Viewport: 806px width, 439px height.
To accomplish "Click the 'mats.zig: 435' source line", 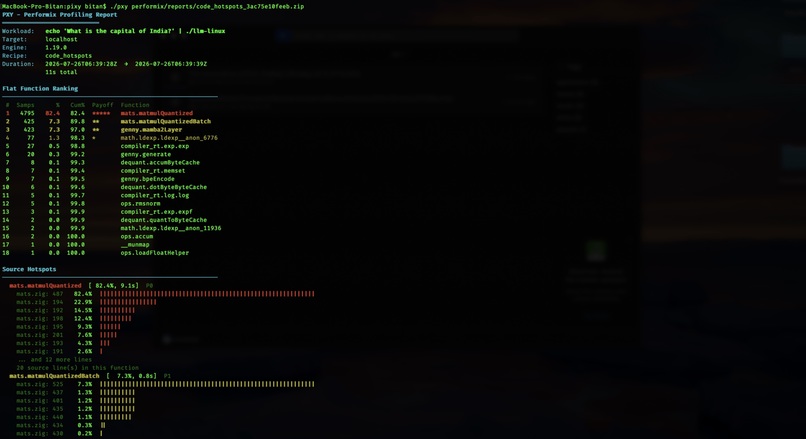I will [40, 409].
